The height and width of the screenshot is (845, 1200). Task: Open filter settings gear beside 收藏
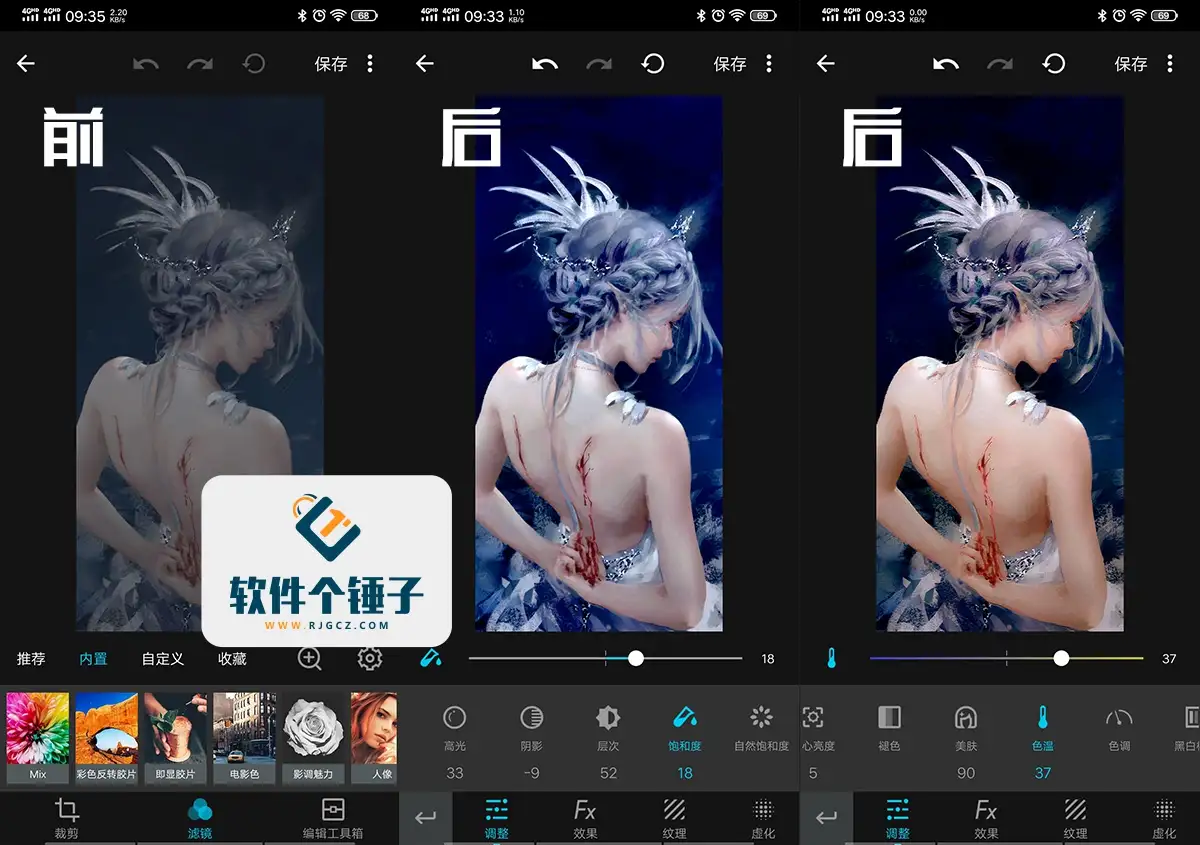tap(369, 658)
